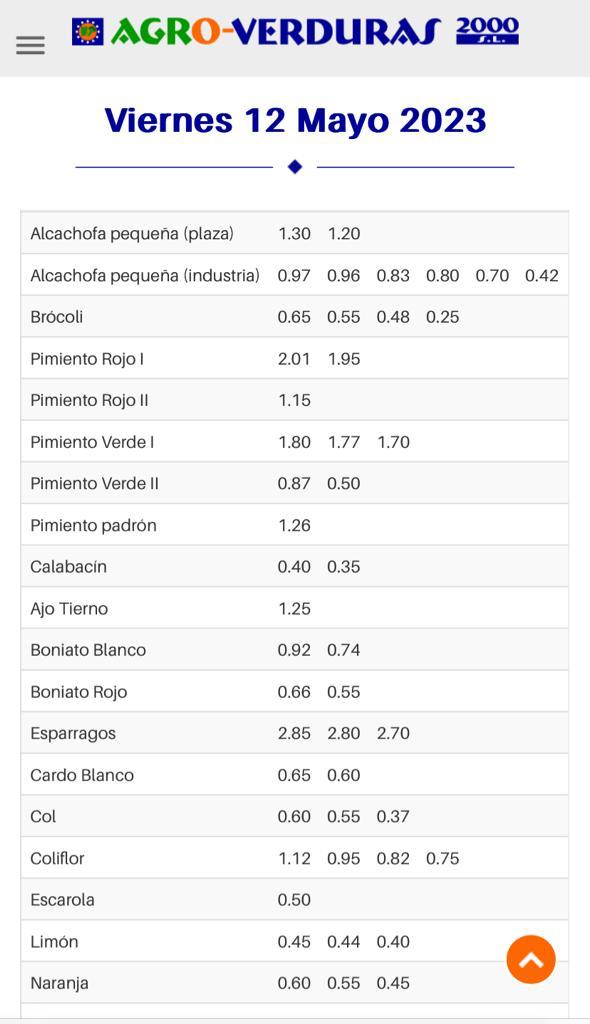Viewport: 590px width, 1024px height.
Task: Open the hamburger navigation menu
Action: (31, 45)
